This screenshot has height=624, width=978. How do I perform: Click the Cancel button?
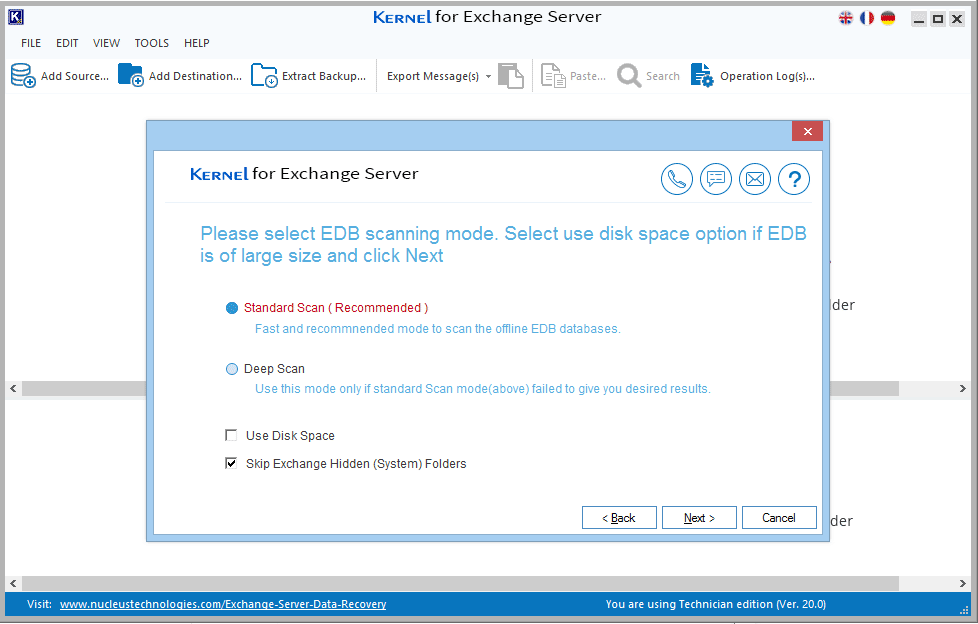coord(779,517)
